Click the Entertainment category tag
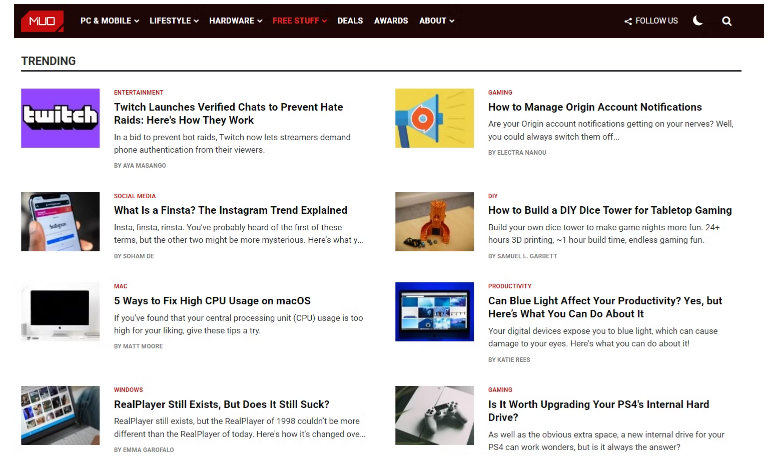Viewport: 779px width, 464px height. pyautogui.click(x=139, y=93)
